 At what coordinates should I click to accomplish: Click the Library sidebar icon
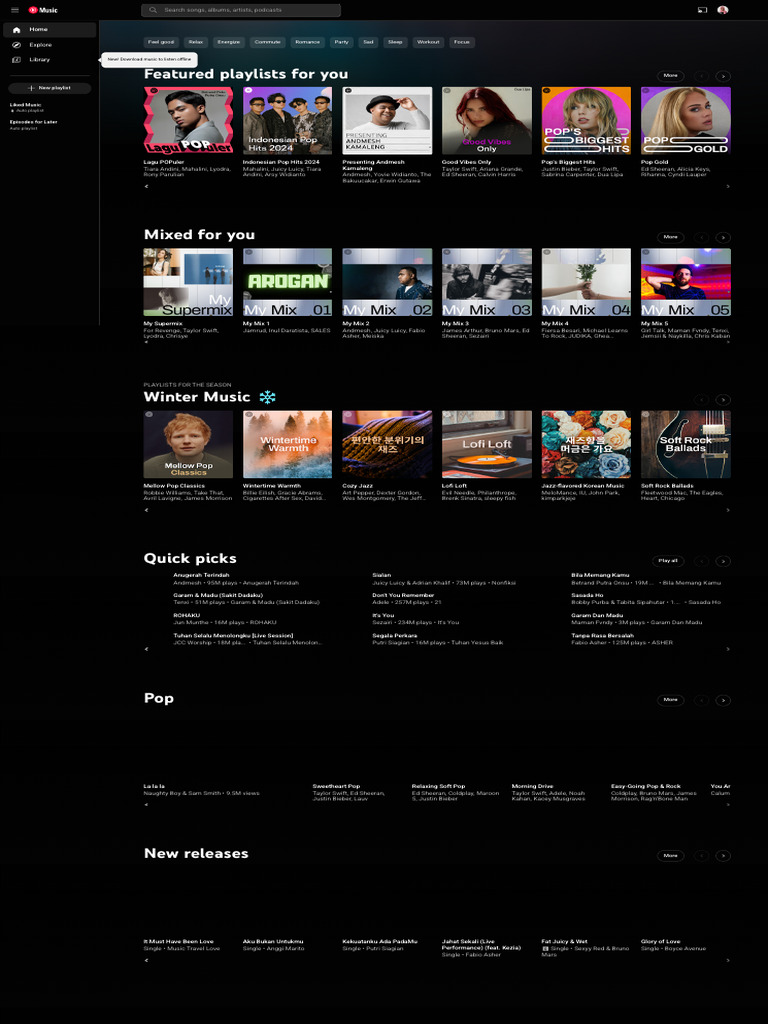(x=16, y=59)
